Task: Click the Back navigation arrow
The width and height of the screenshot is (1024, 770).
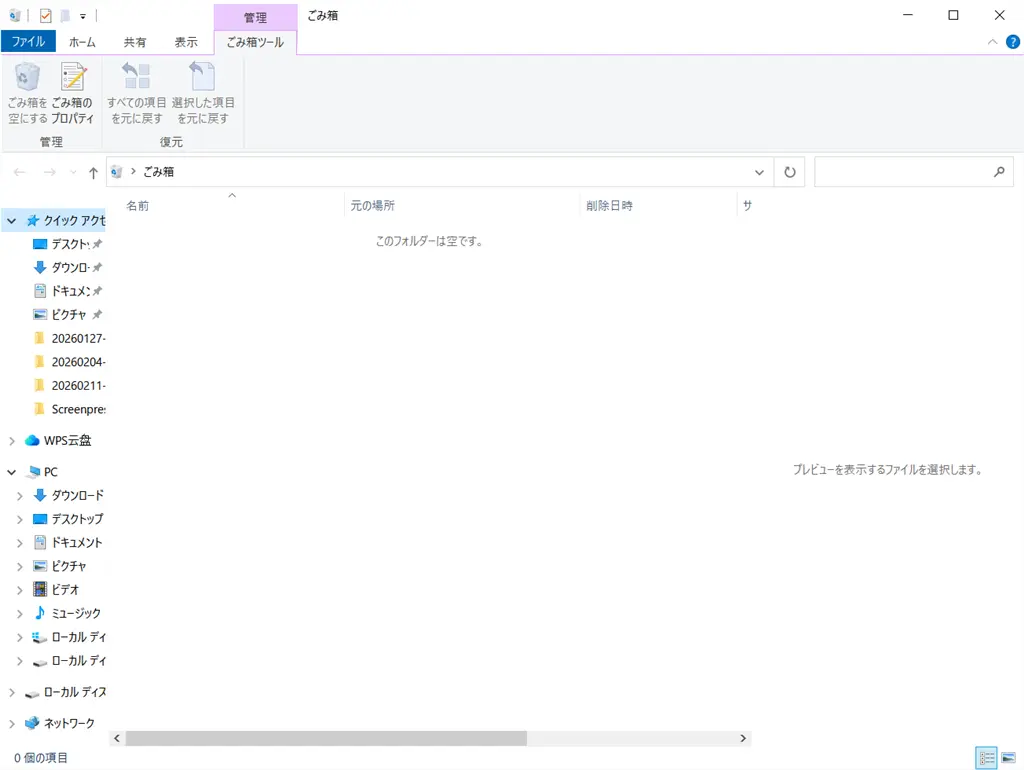Action: pos(20,171)
